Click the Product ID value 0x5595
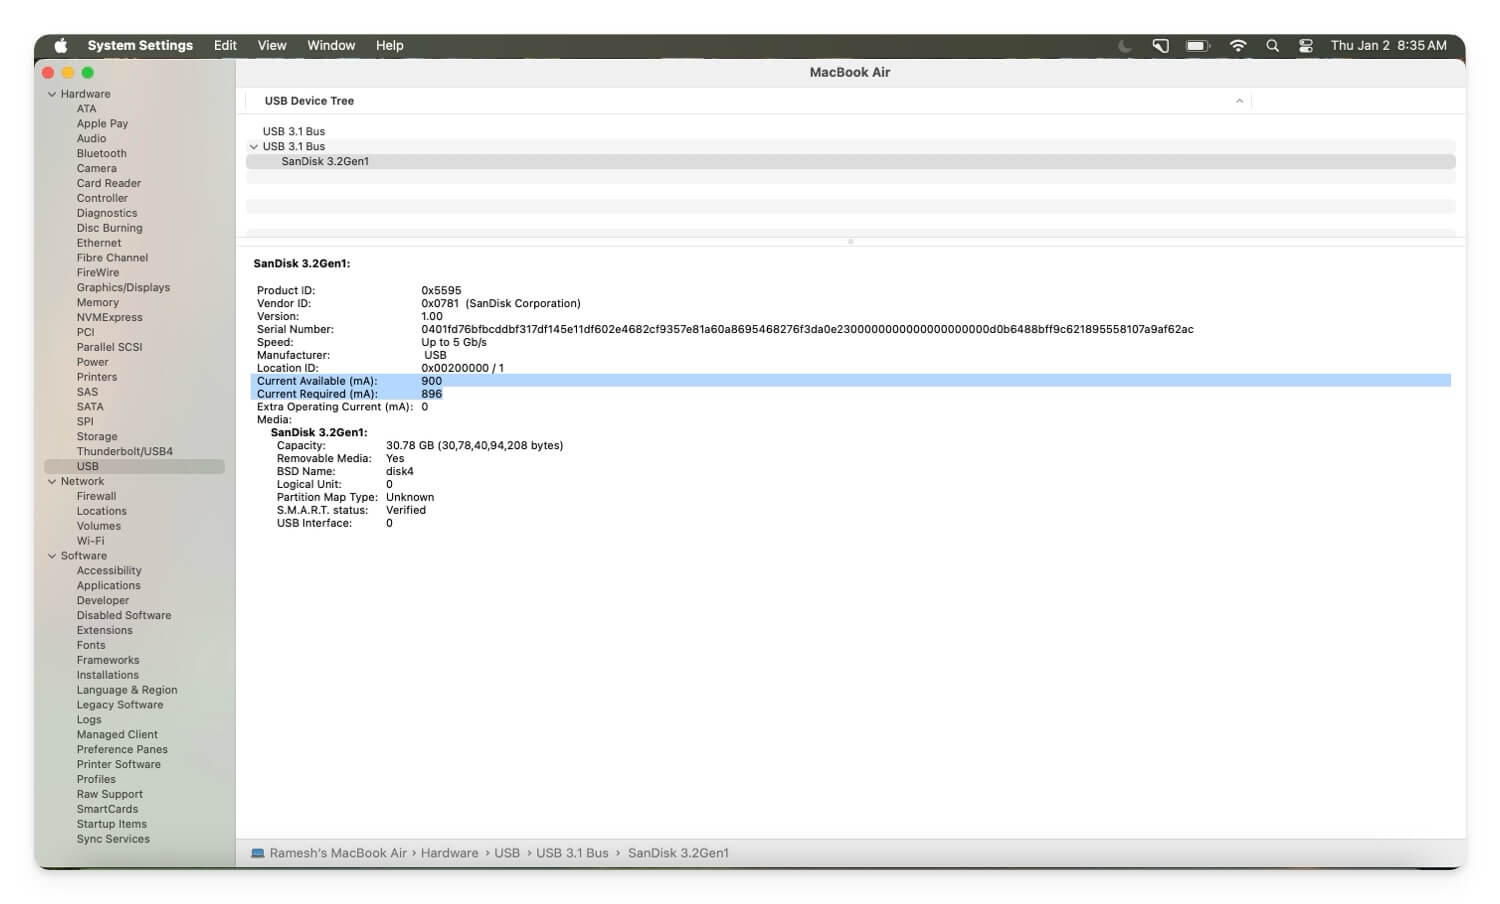1500x904 pixels. 441,290
